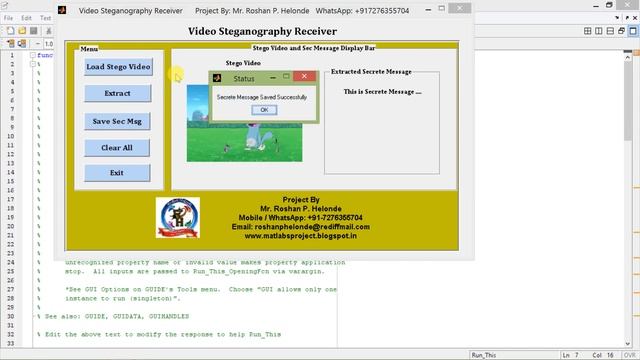Click the Ln 7 status bar entry
The image size is (640, 360).
[570, 355]
